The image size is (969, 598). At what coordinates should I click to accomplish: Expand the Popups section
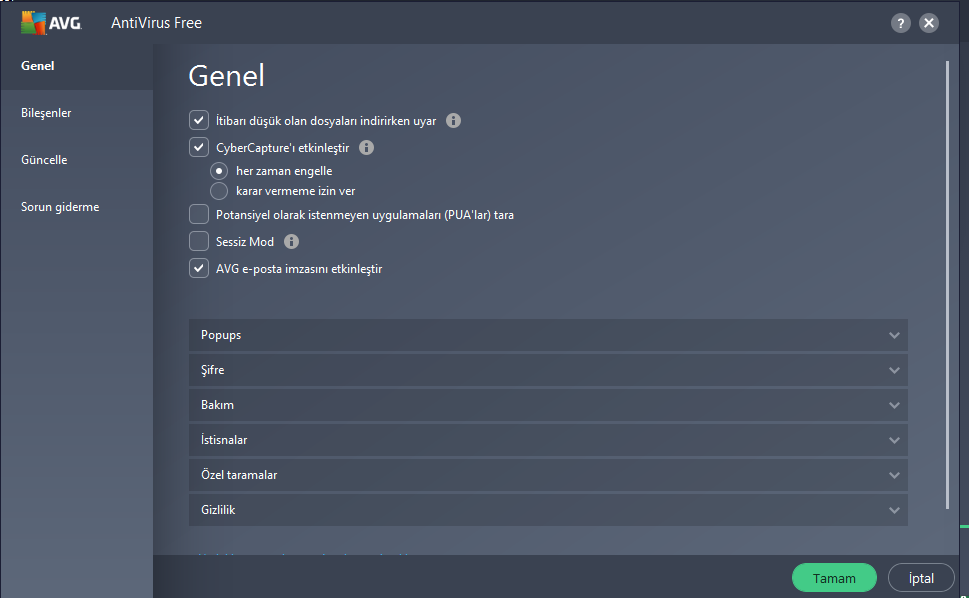[x=547, y=335]
